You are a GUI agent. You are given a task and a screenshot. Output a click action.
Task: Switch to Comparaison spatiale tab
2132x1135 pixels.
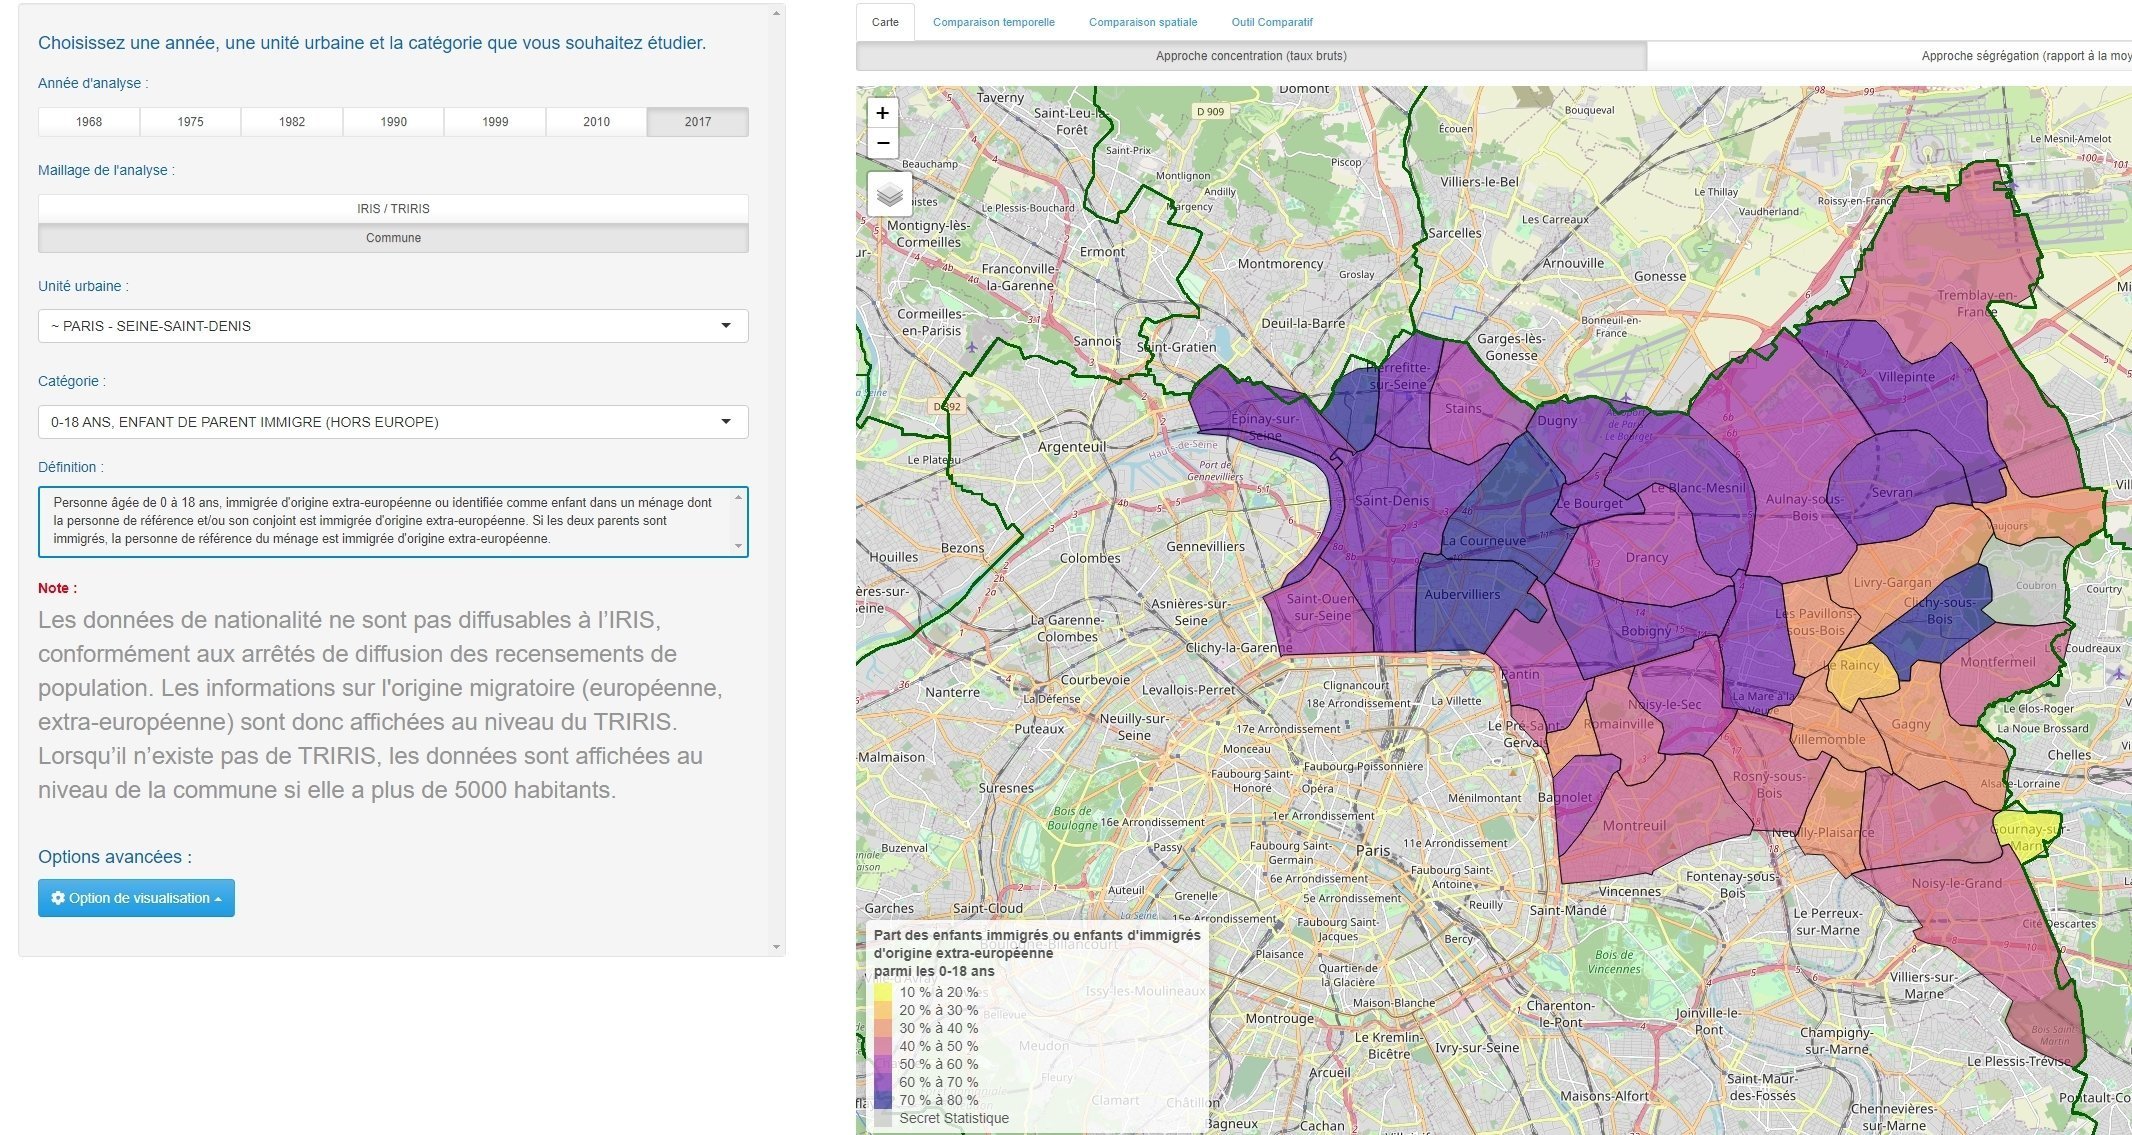point(1142,22)
